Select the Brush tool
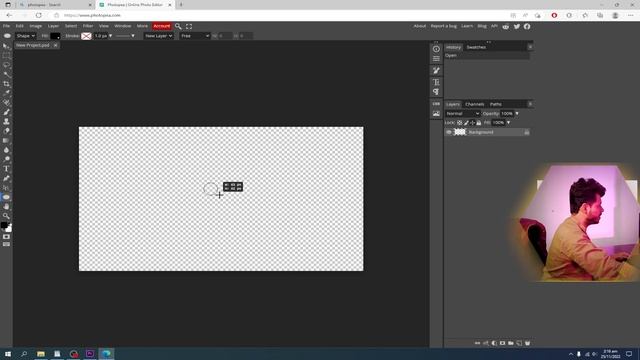Viewport: 640px width, 360px height. pyautogui.click(x=6, y=112)
